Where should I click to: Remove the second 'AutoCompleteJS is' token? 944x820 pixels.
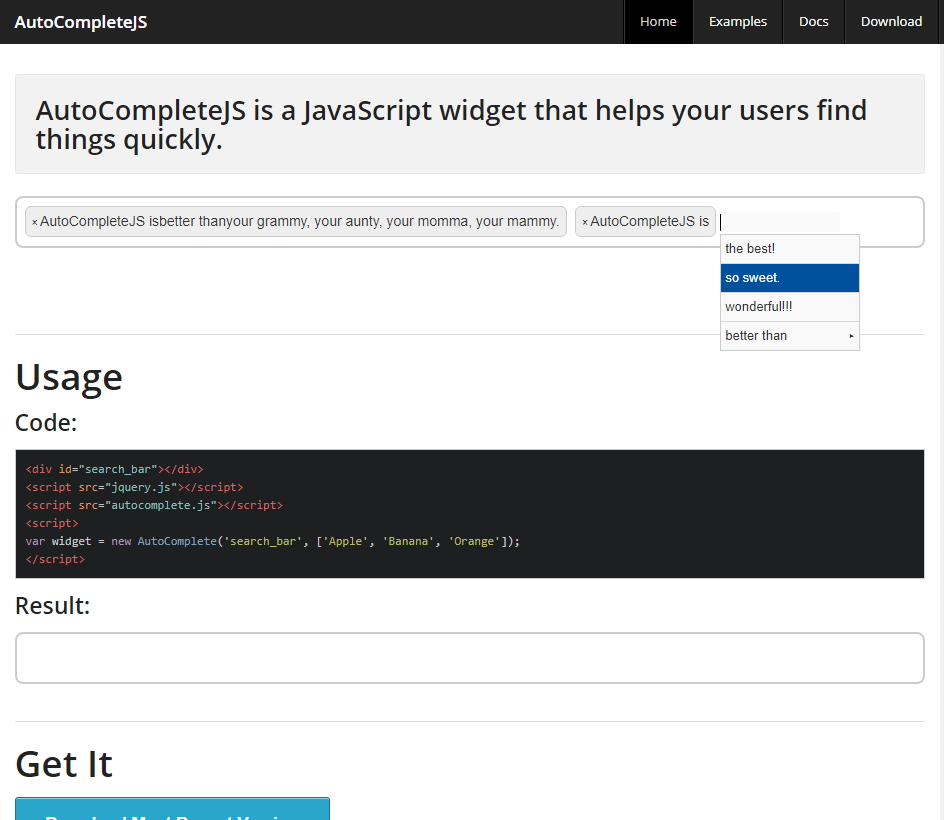point(585,222)
